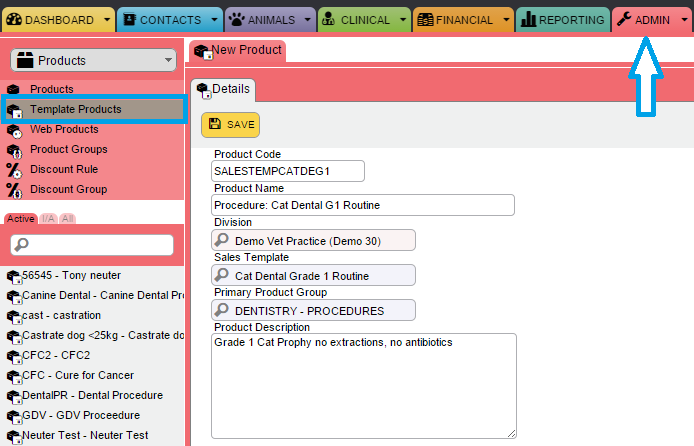Viewport: 694px width, 446px height.
Task: Click the Products box icon in sidebar
Action: pyautogui.click(x=14, y=89)
